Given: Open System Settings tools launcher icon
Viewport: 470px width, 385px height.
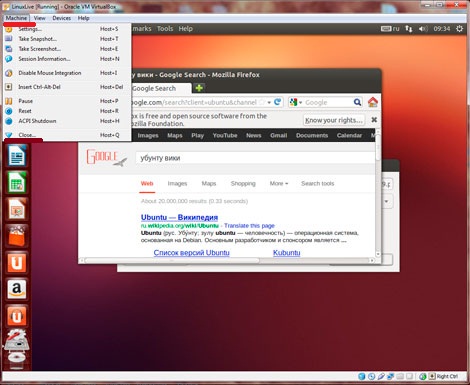Looking at the screenshot, I should pyautogui.click(x=17, y=340).
